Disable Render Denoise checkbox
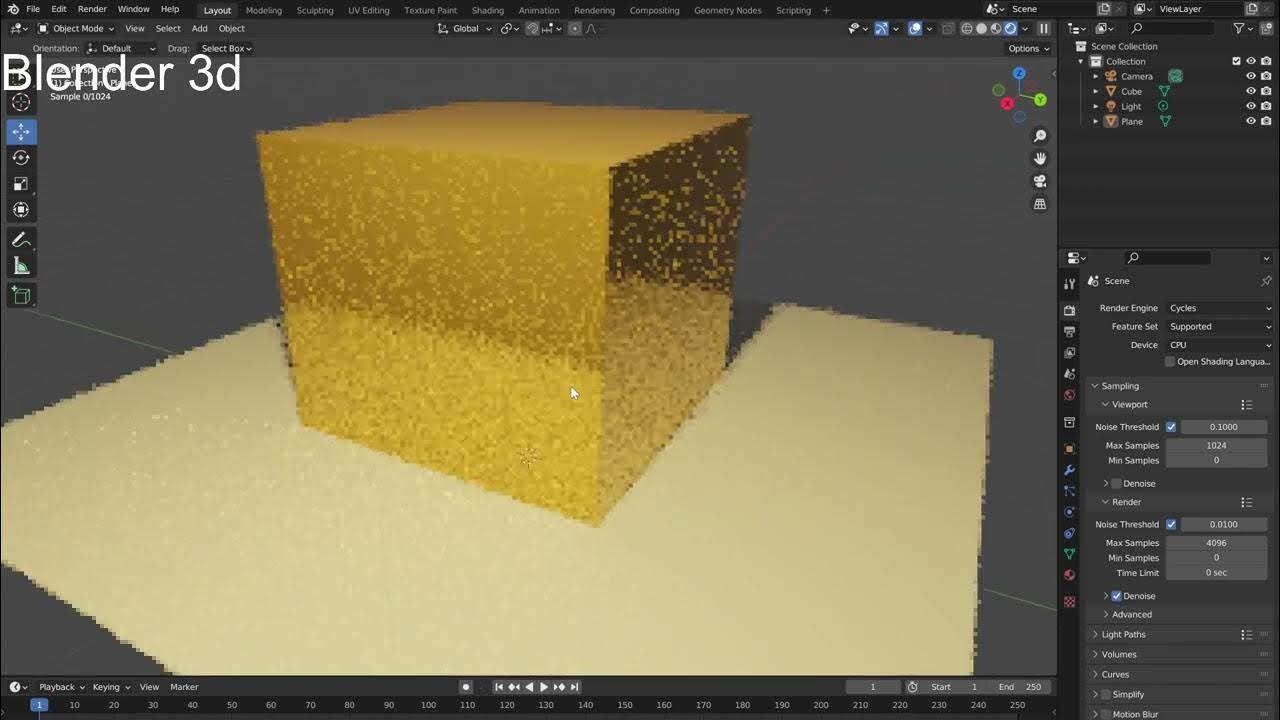This screenshot has height=720, width=1280. point(1117,596)
